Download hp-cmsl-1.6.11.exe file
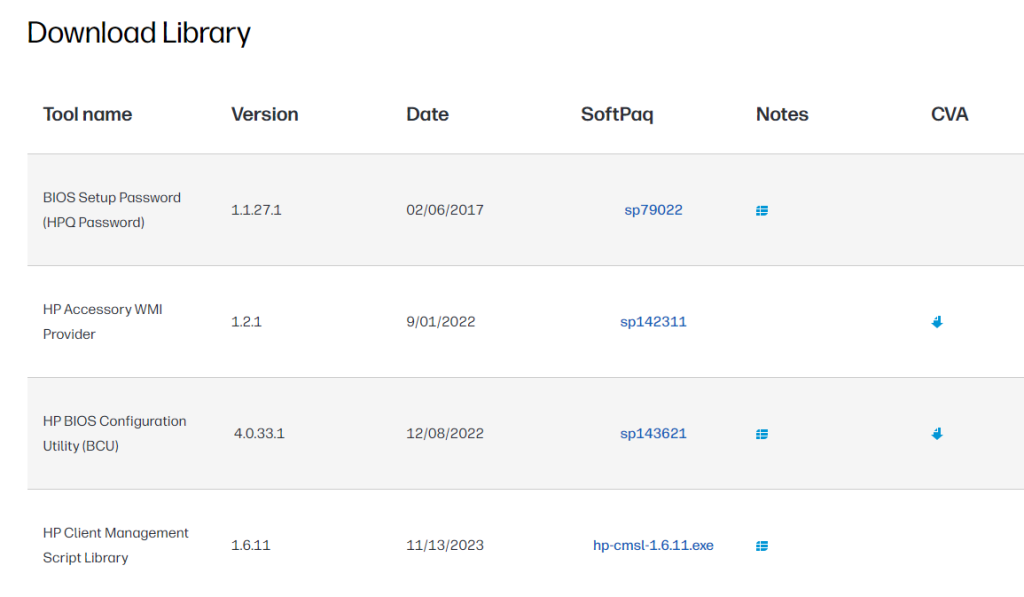The width and height of the screenshot is (1024, 597). (653, 545)
